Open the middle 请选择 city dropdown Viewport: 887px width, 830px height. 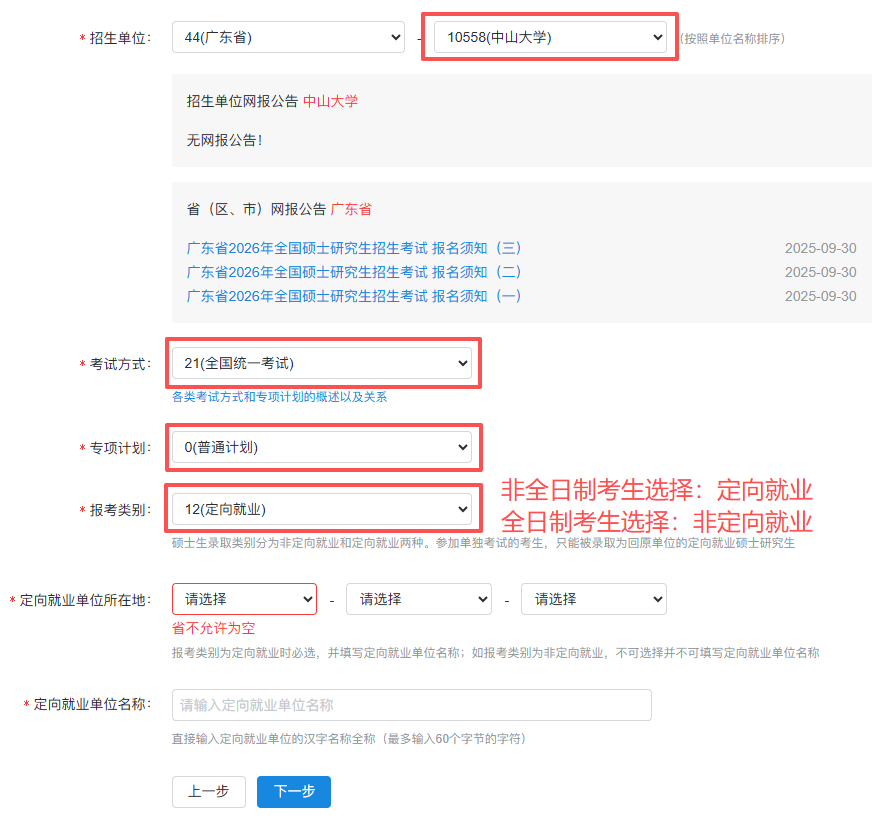[x=418, y=599]
